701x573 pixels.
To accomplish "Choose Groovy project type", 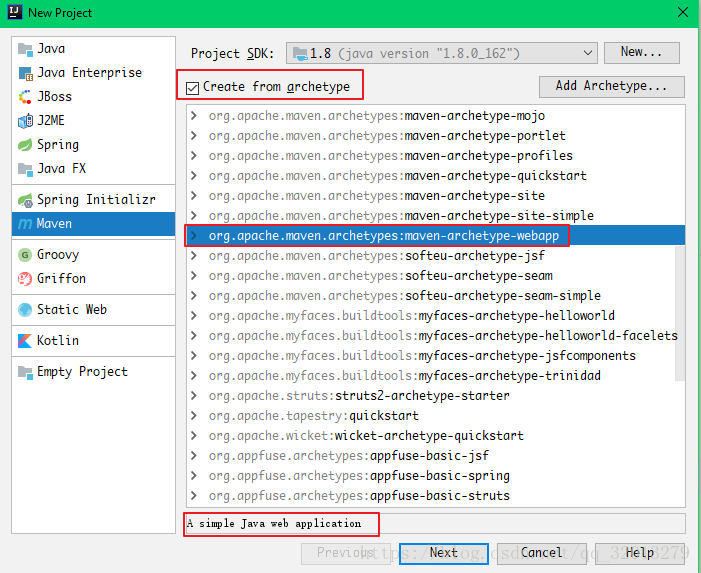I will point(93,255).
